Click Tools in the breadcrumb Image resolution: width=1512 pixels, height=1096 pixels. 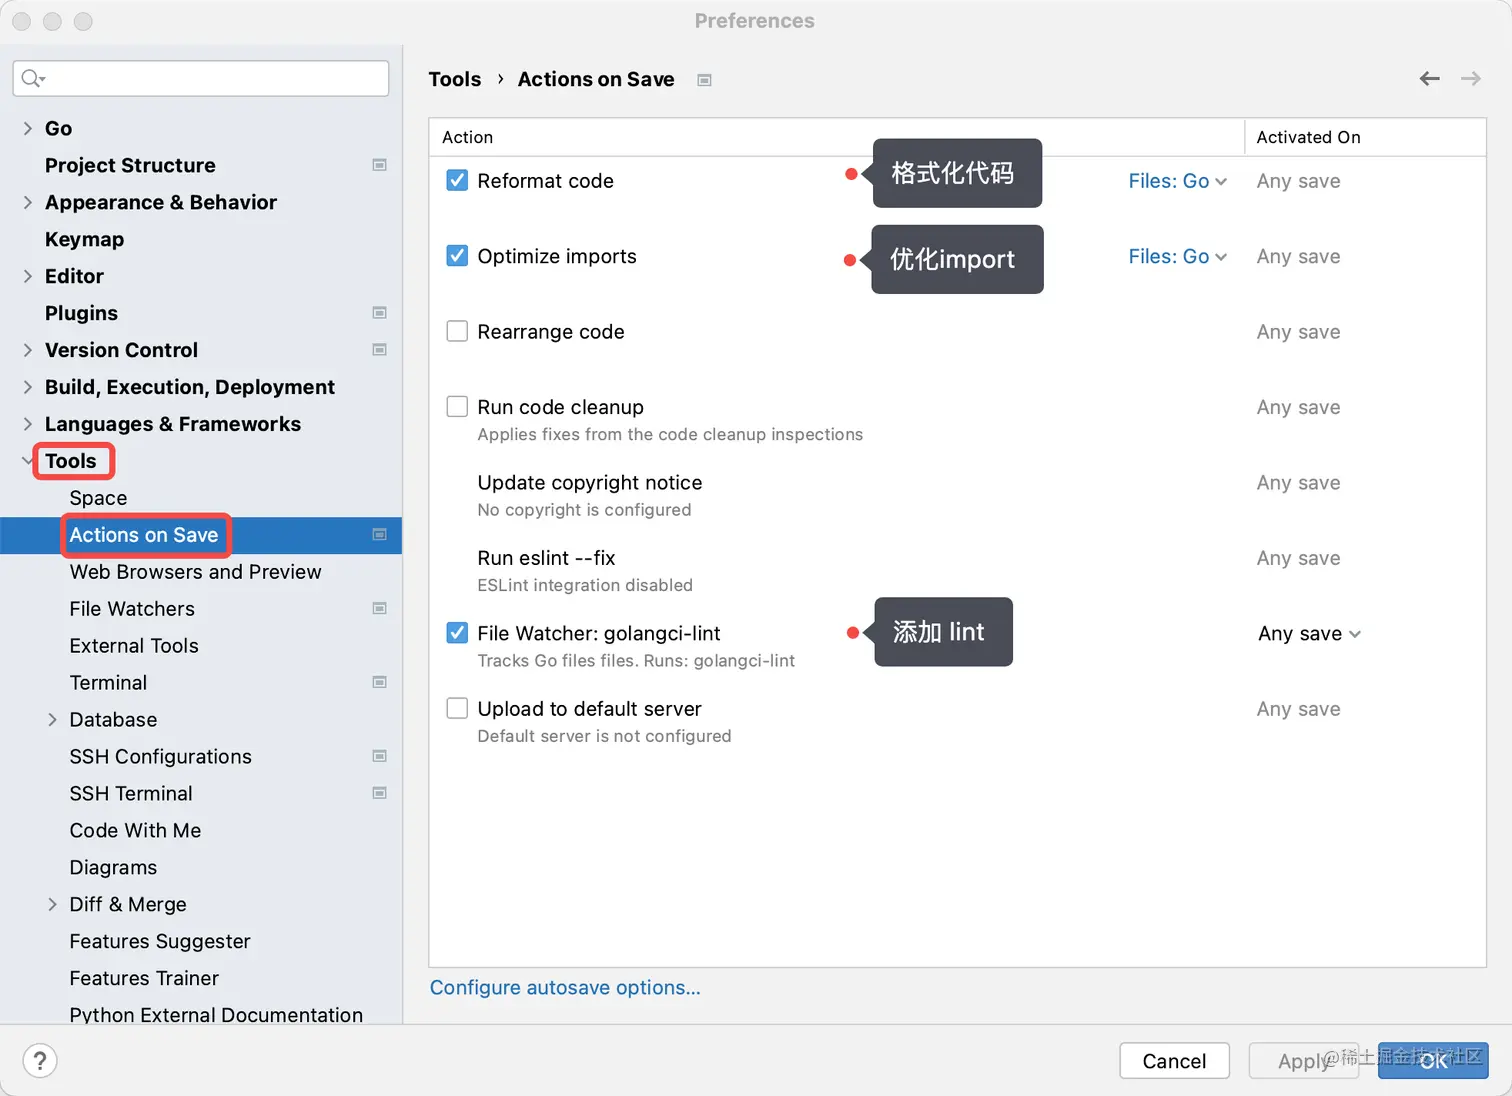click(x=455, y=79)
